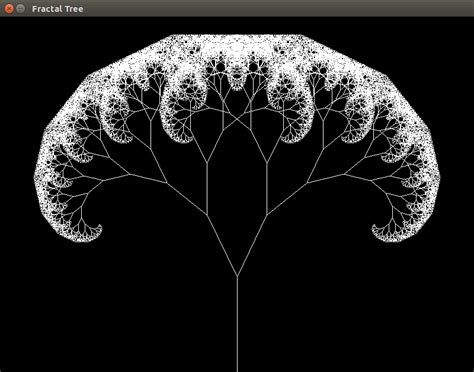
Task: Close the Fractal Tree window
Action: click(x=9, y=9)
